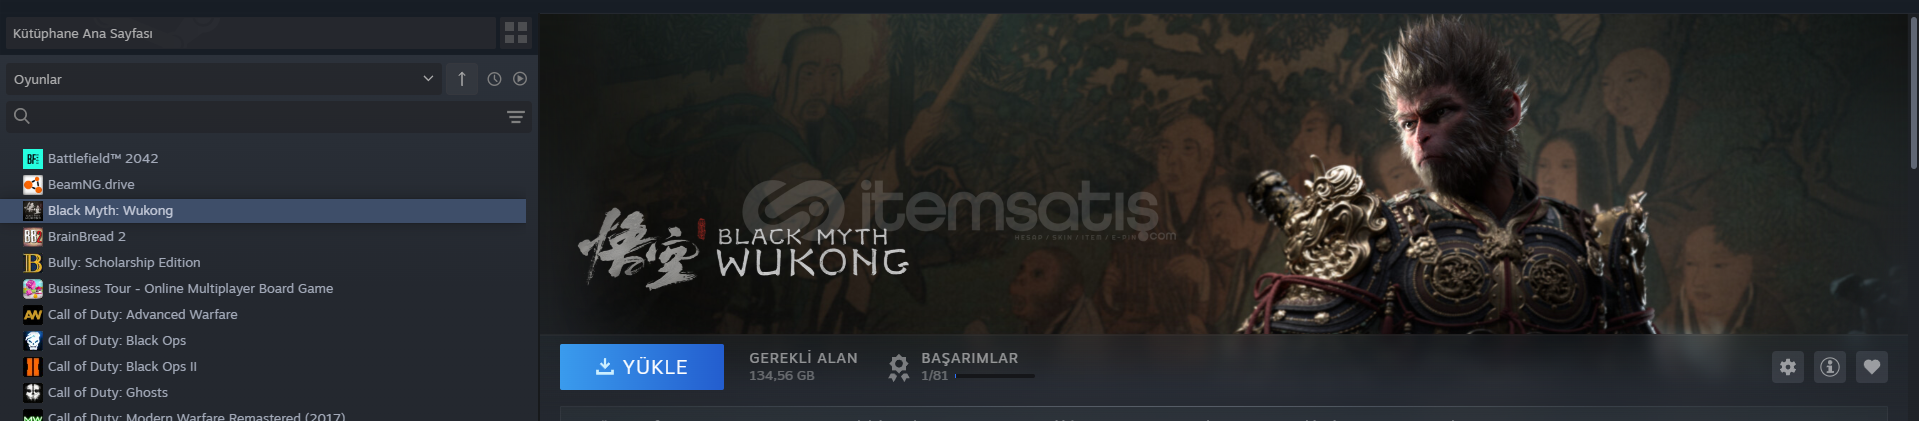Click the achievements progress bar

995,376
